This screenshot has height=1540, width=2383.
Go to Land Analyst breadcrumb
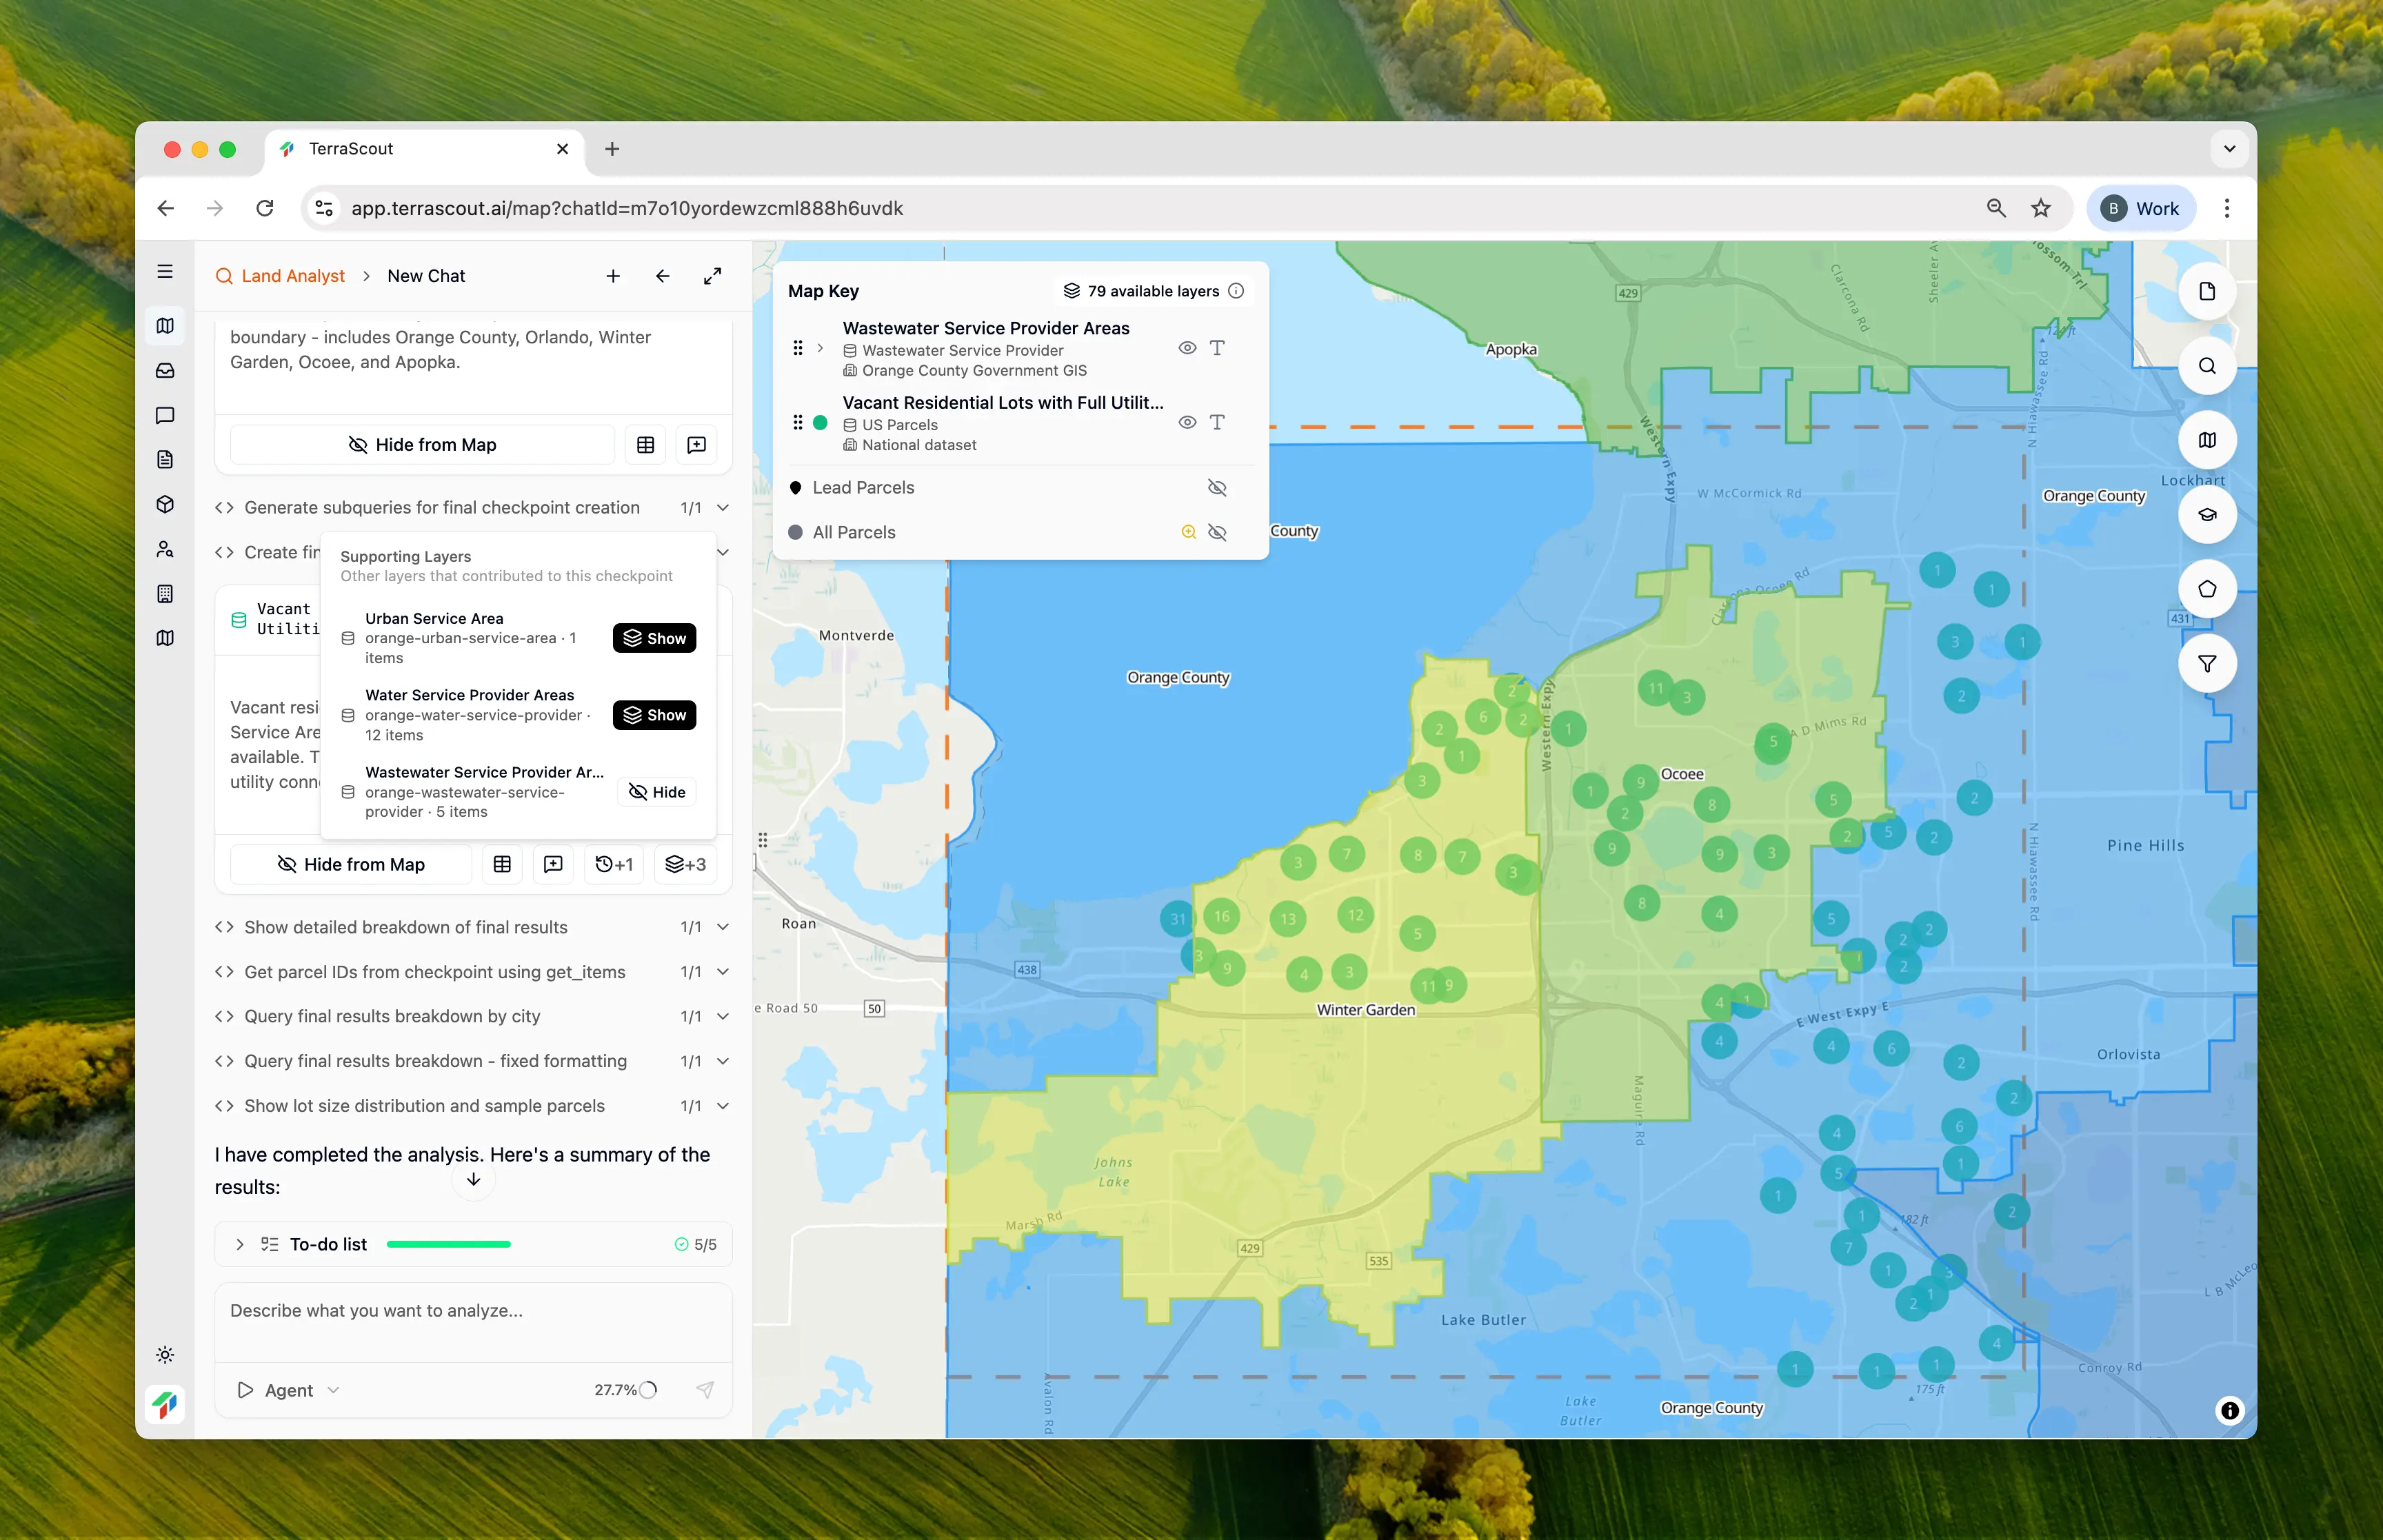click(x=292, y=276)
